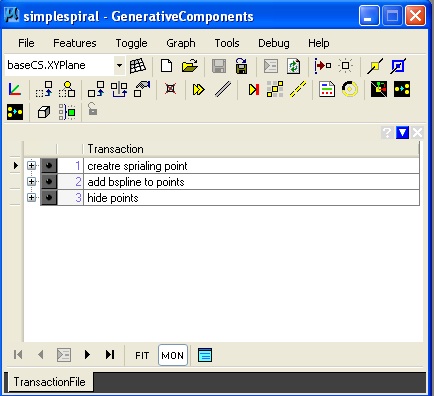Click the grid plane icon beside baseCS.XYPlane
434x396 pixels.
click(138, 66)
